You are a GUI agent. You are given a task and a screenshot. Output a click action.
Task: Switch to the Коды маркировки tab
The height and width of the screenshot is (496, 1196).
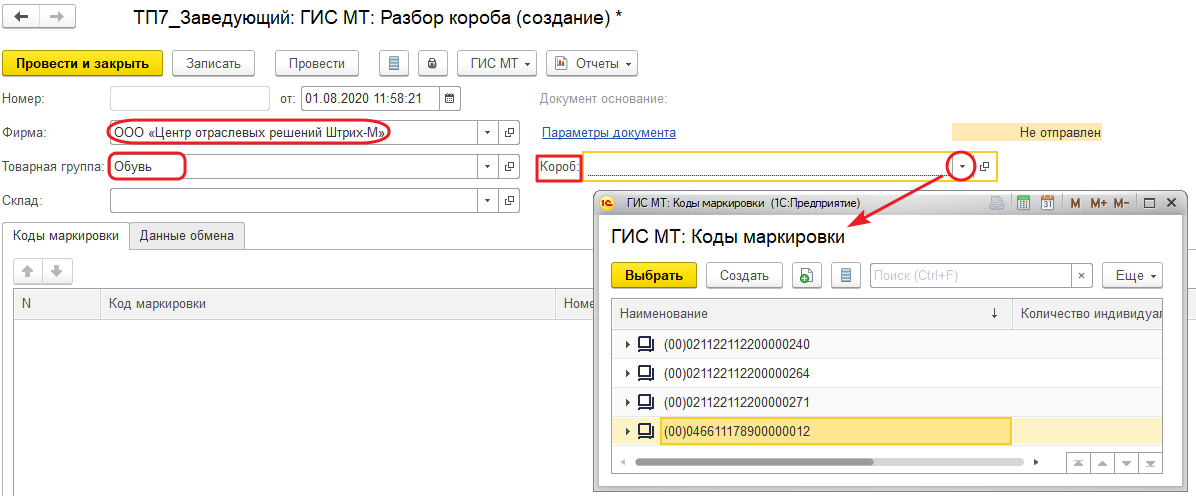(66, 236)
